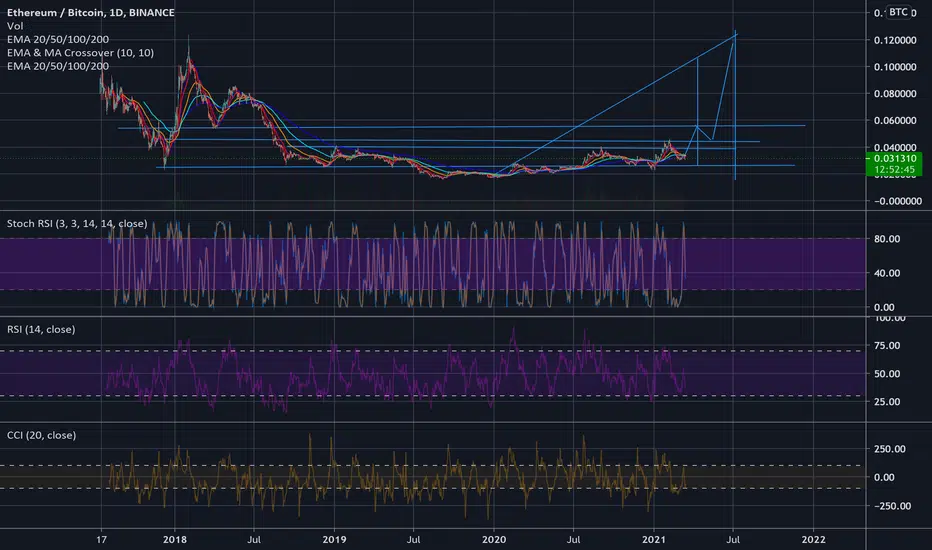Image resolution: width=932 pixels, height=550 pixels.
Task: Click the Jul label between 2019 and 2020
Action: point(413,540)
